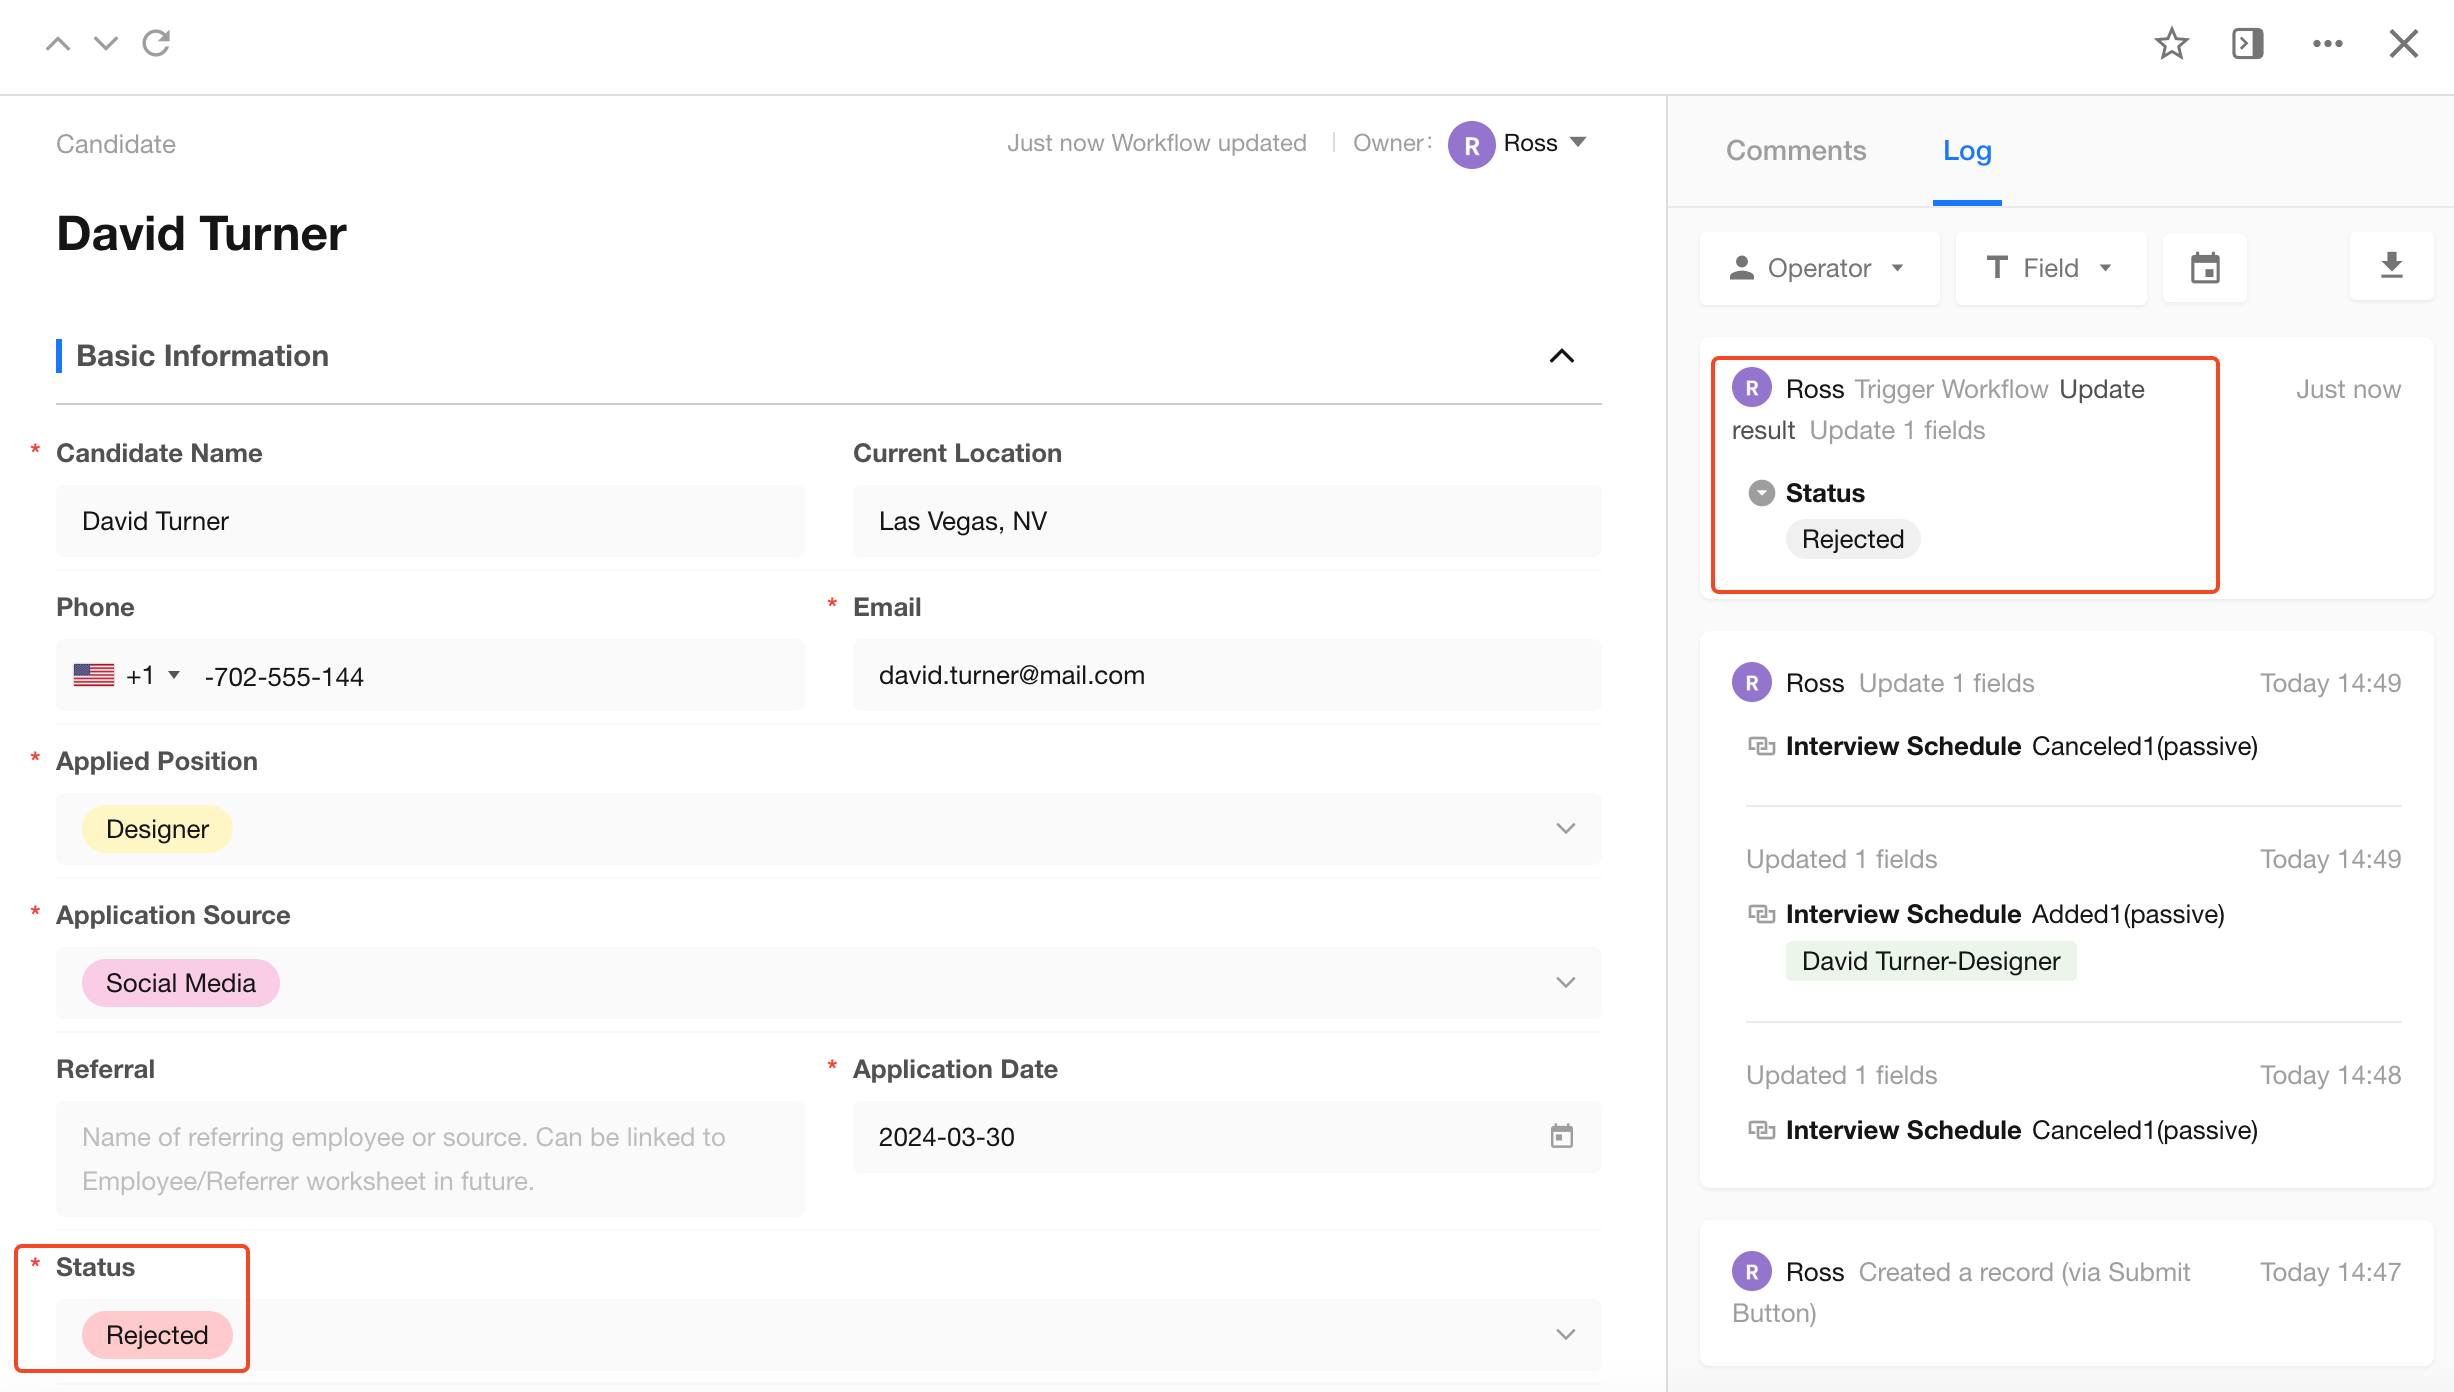Click the Referral text field
Viewport: 2454px width, 1392px height.
(430, 1158)
